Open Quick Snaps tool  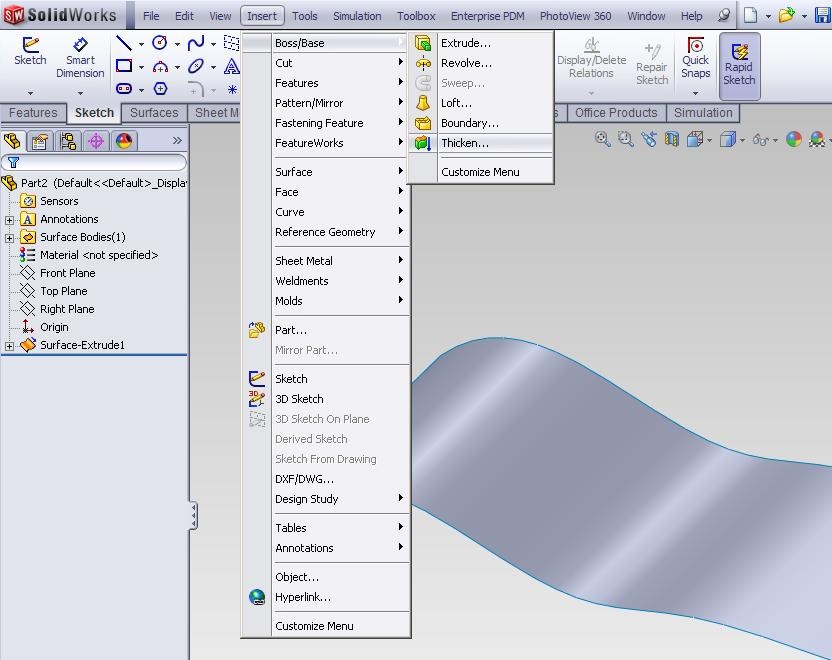click(x=696, y=58)
